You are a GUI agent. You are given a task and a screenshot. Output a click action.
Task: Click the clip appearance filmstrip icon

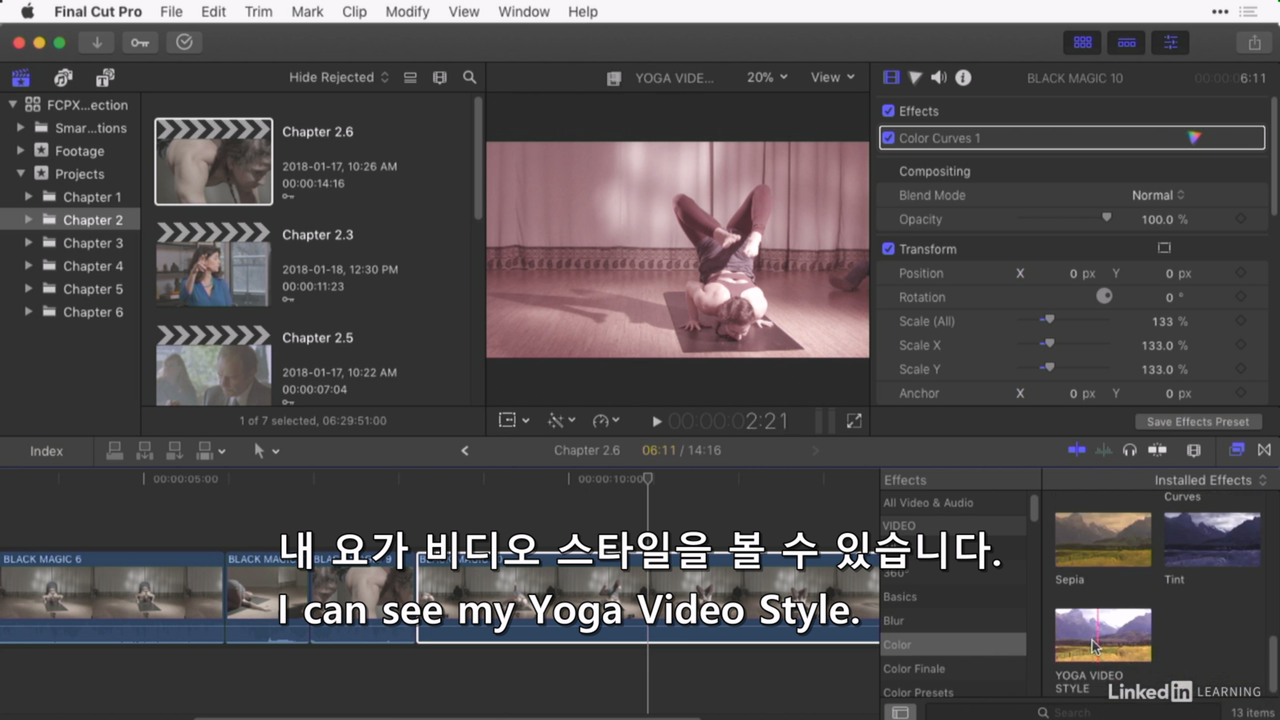pos(1193,450)
